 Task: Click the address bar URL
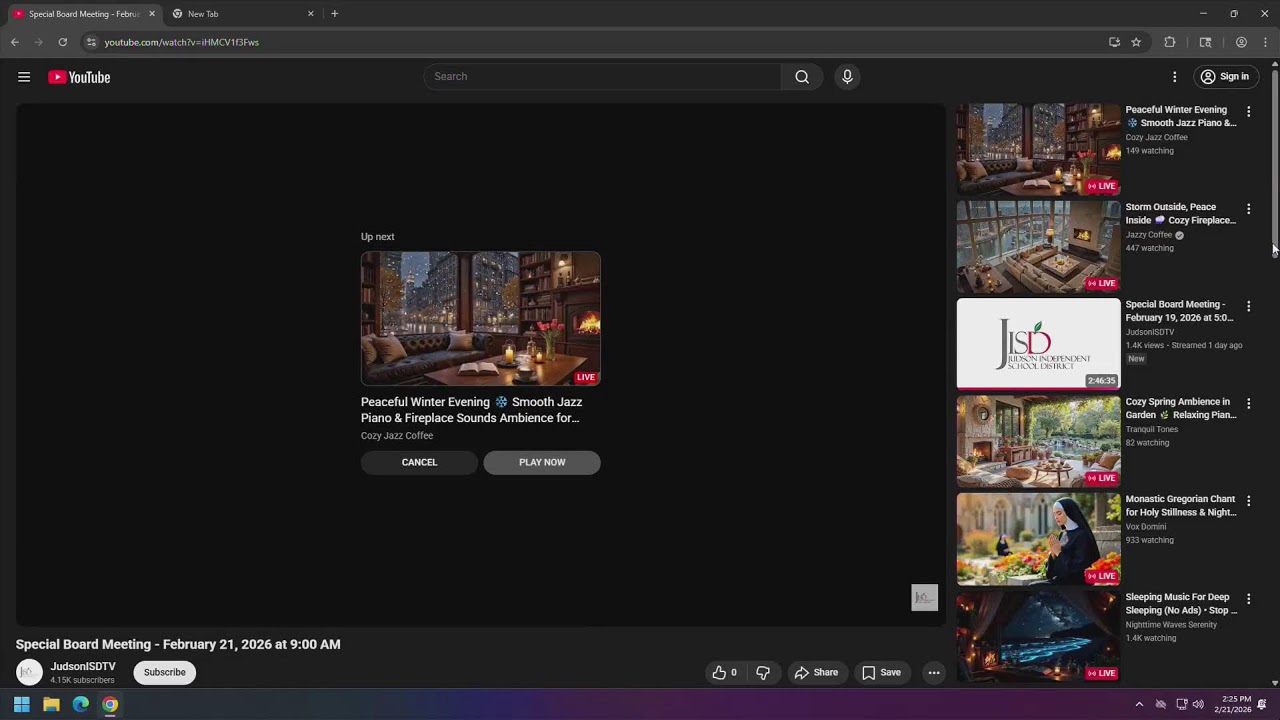point(182,42)
